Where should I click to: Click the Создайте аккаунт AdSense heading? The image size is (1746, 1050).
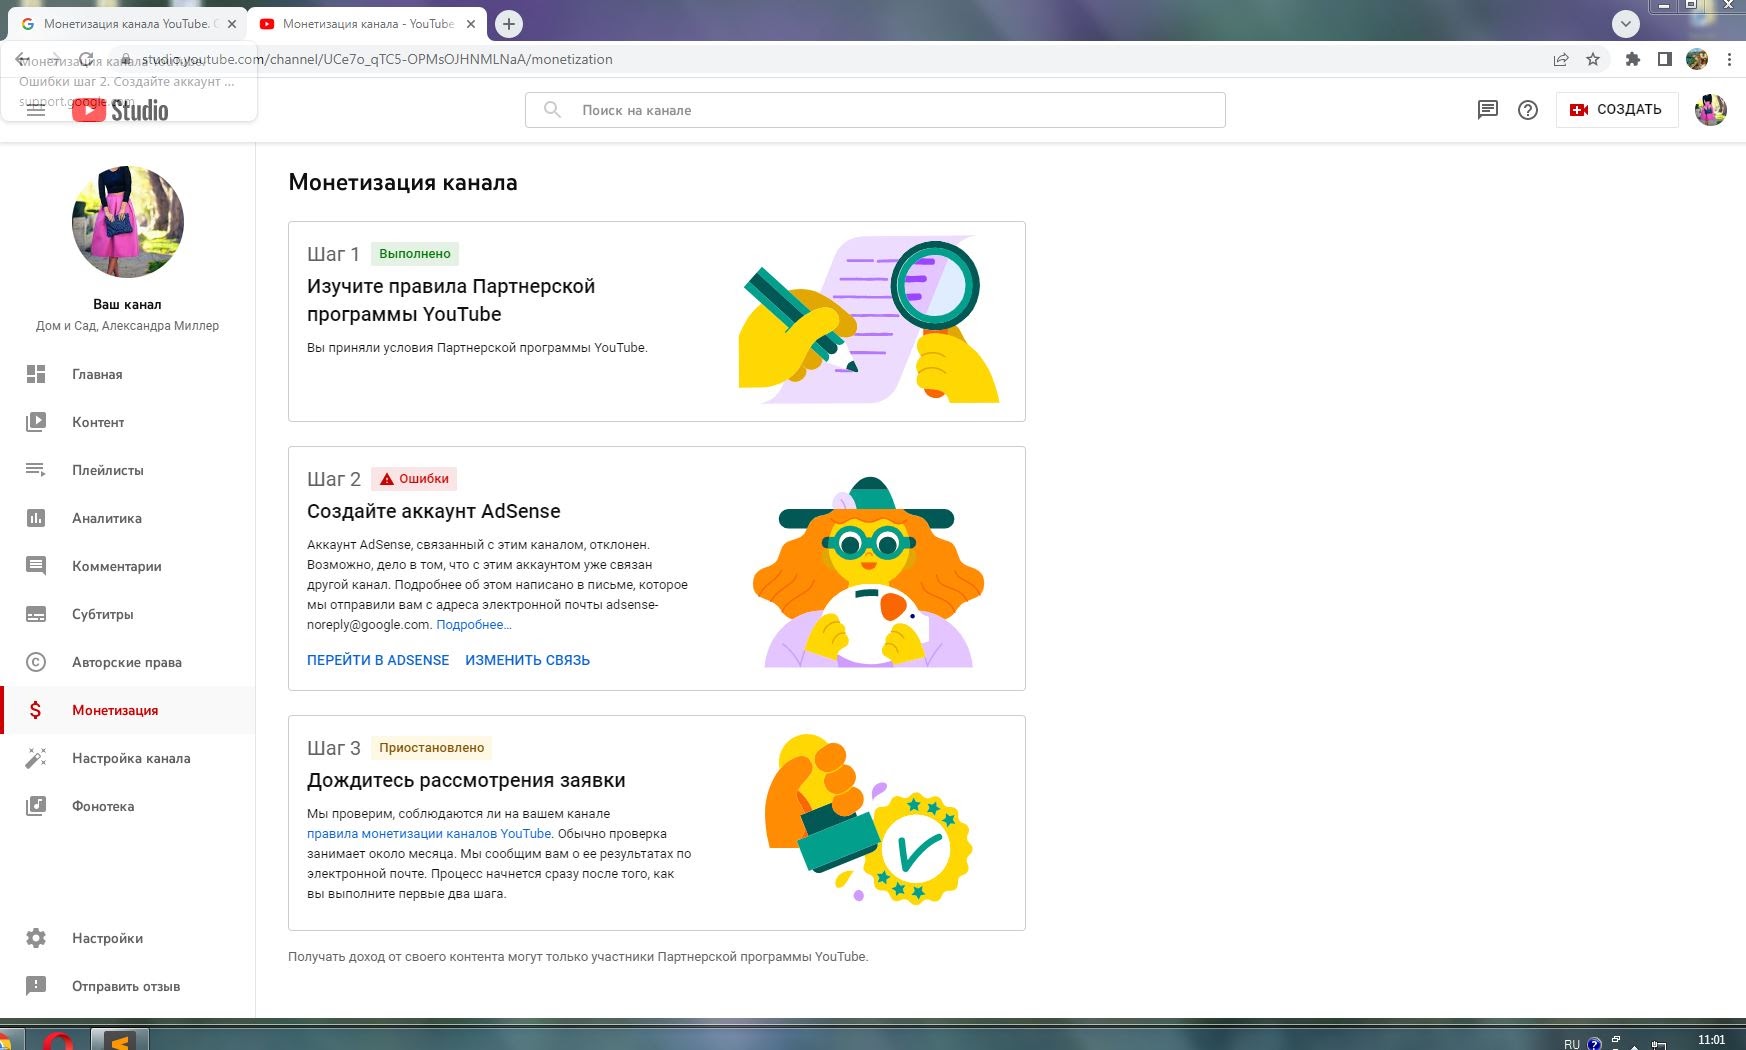434,511
